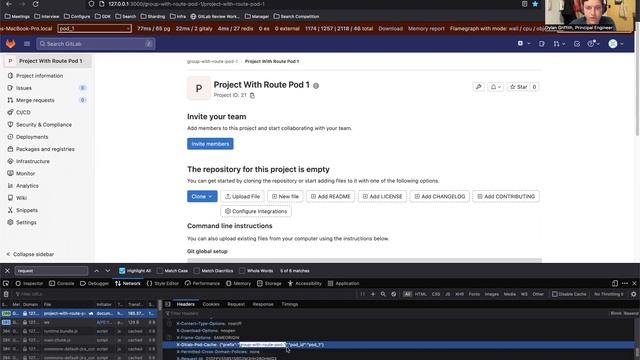Open the merge requests dropdown in header

point(559,44)
